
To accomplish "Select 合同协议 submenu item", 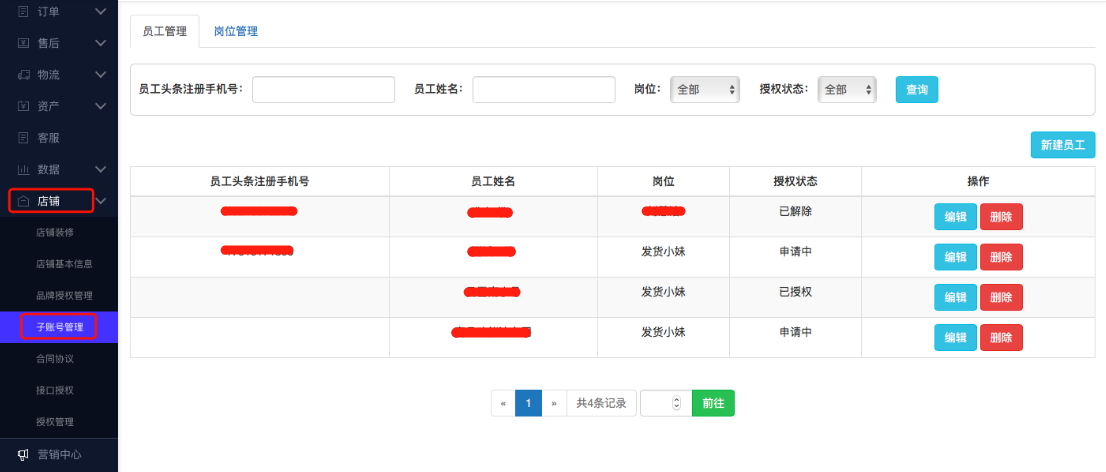I will pos(55,358).
